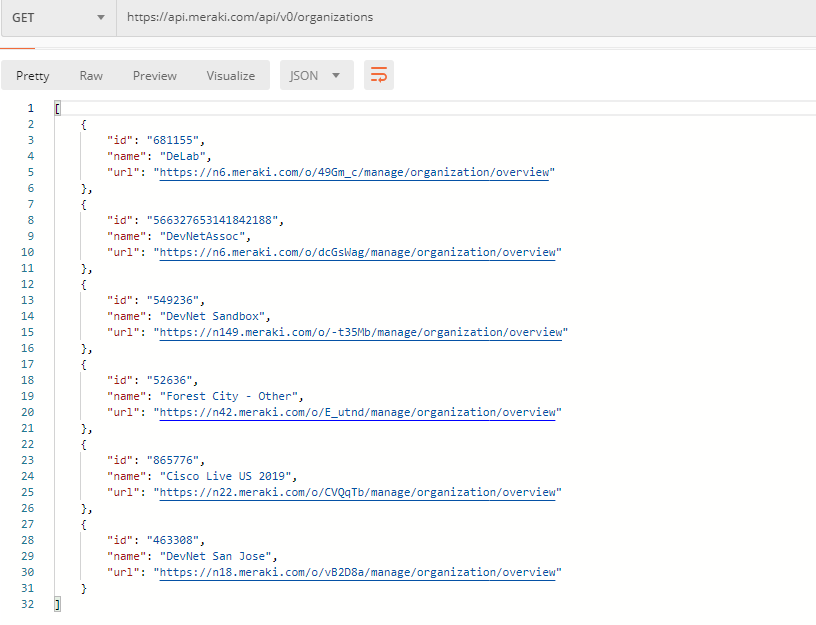Open the Cisco Live n22.meraki.com link

click(x=358, y=492)
